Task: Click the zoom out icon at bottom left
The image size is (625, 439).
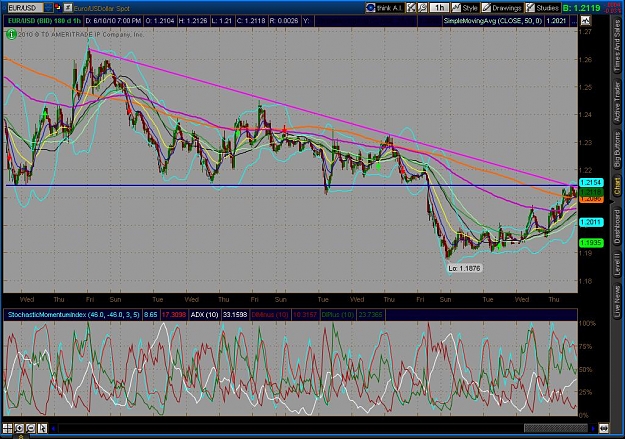Action: pos(31,428)
